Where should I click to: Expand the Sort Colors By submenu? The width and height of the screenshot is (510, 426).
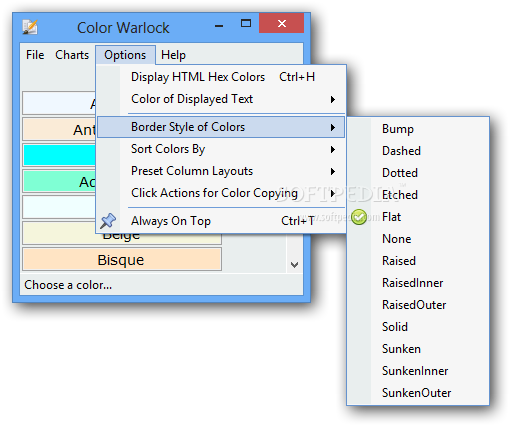click(x=221, y=149)
